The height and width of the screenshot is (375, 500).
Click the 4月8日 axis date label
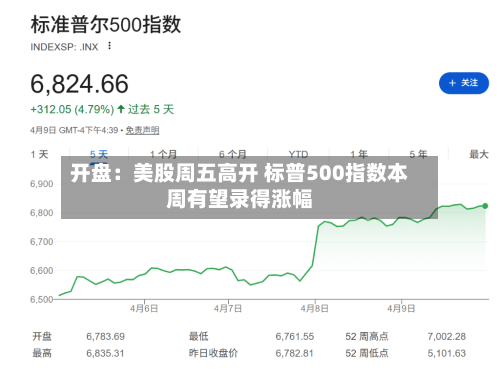coord(315,308)
